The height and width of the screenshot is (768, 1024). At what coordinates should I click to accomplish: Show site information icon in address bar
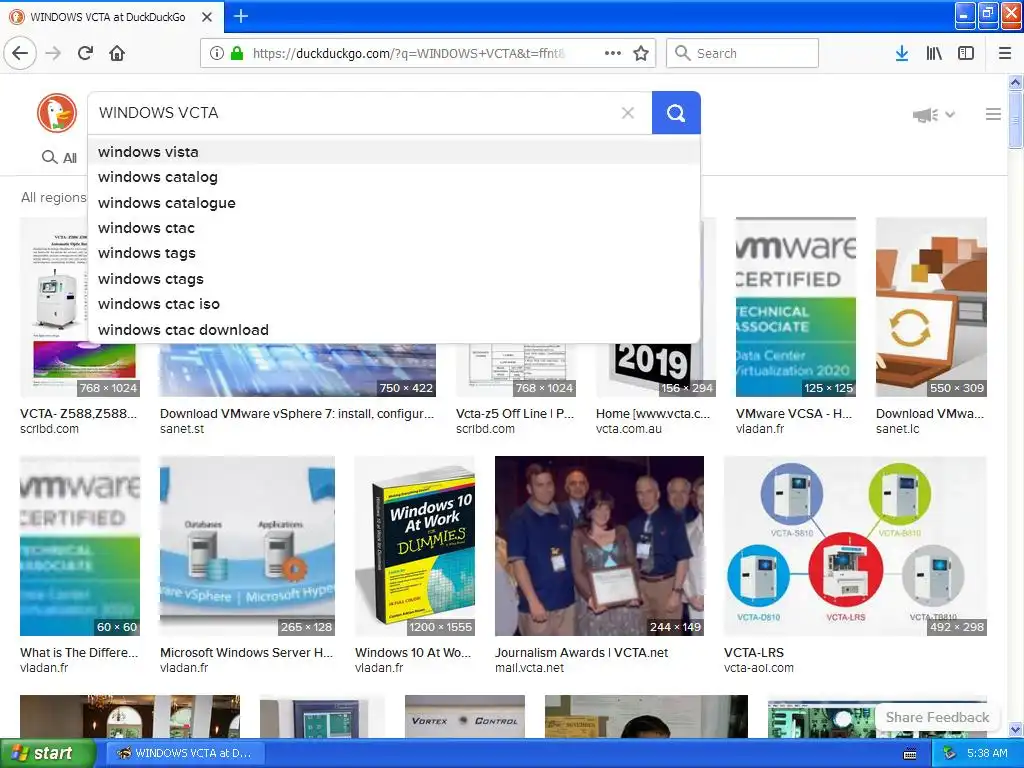point(217,54)
